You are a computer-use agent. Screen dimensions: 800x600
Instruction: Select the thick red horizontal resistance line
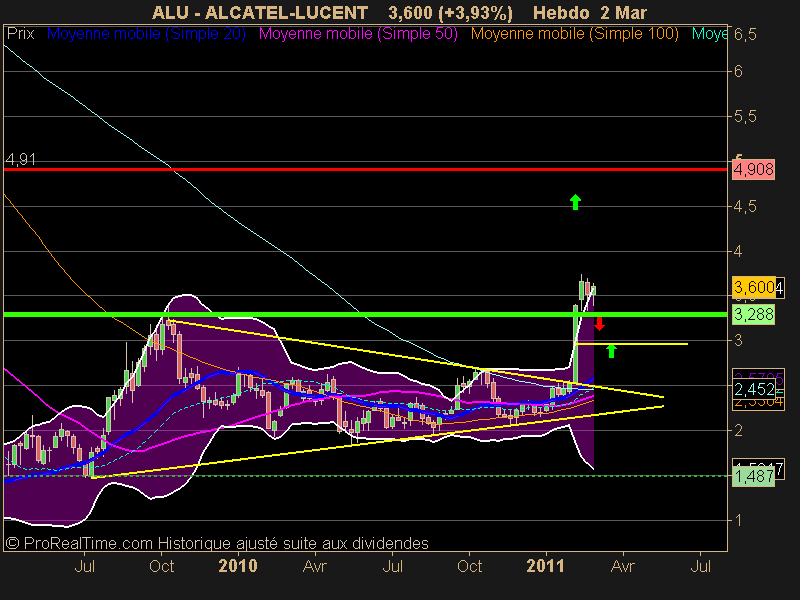[x=365, y=169]
